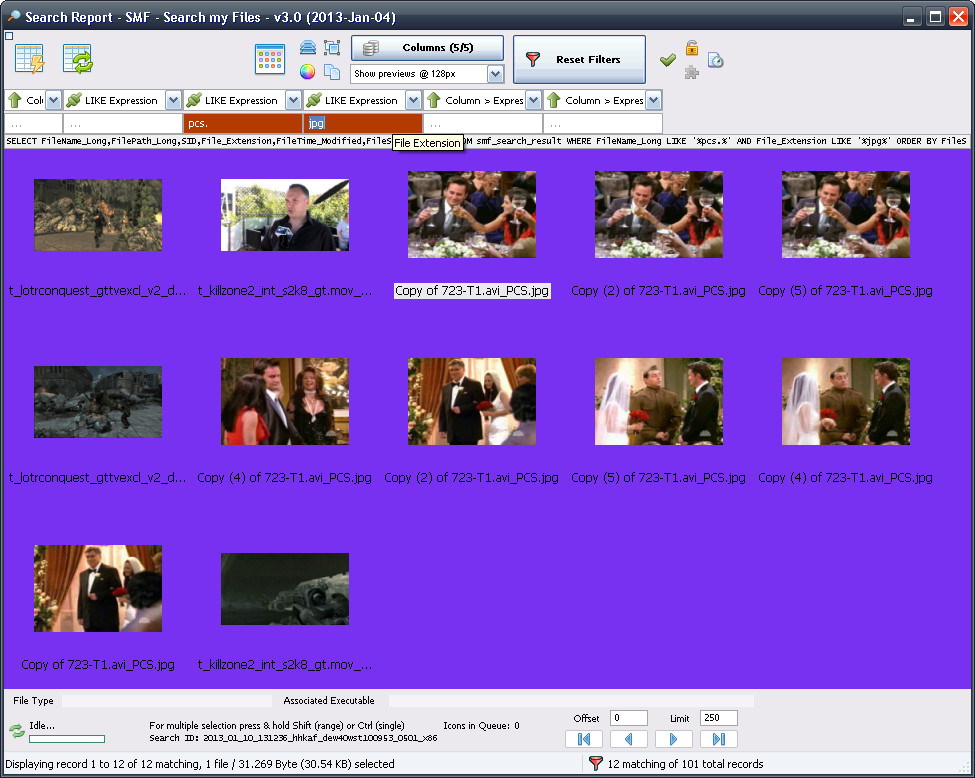This screenshot has height=778, width=975.
Task: Jump to the last page of records
Action: [719, 739]
